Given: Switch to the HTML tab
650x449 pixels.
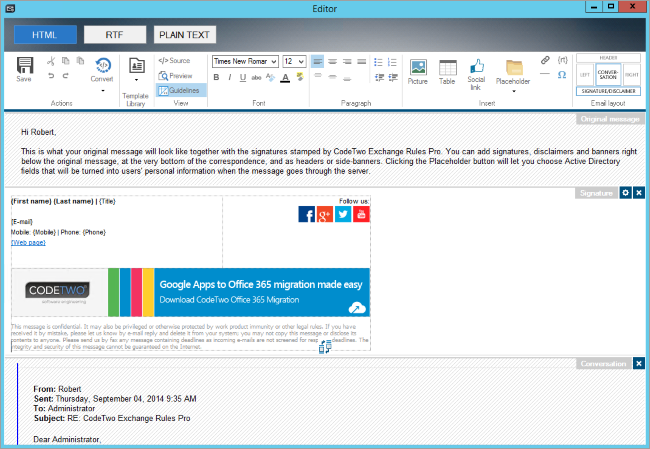Looking at the screenshot, I should coord(45,35).
